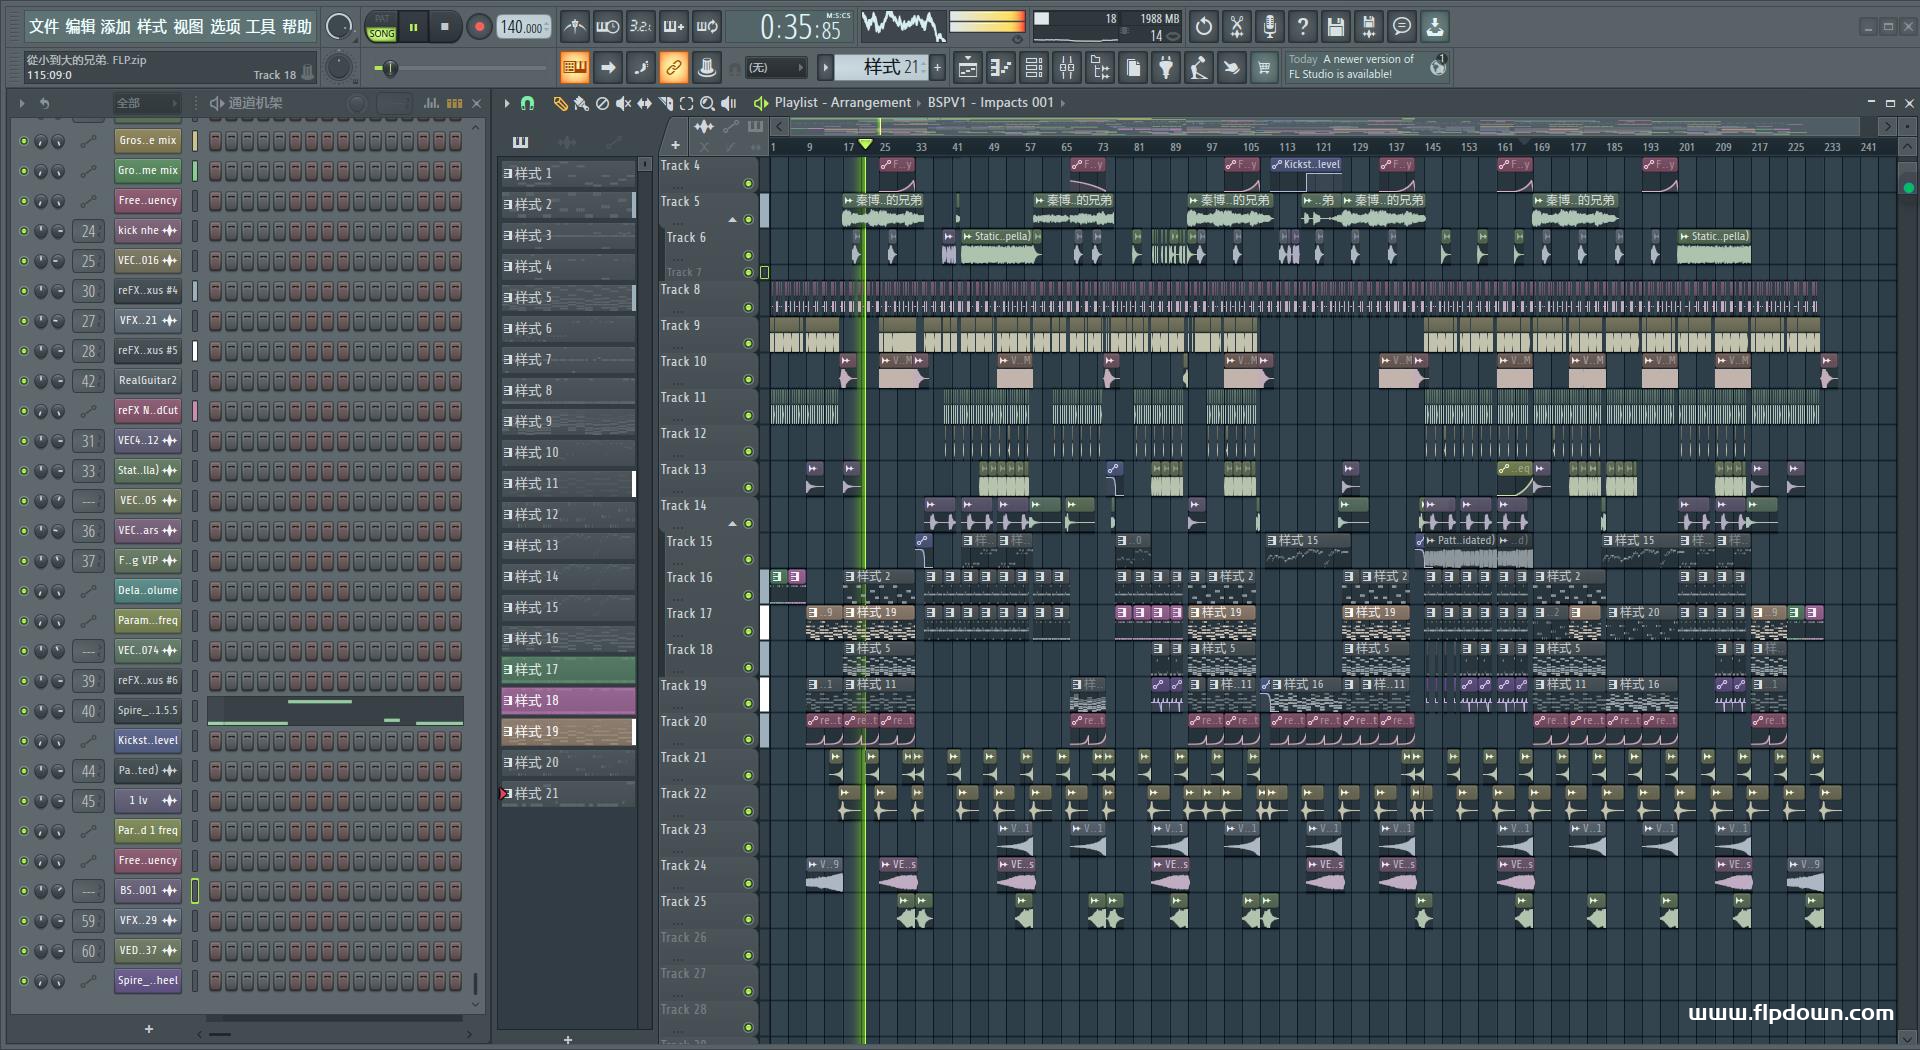Open the 文件 menu

point(43,27)
